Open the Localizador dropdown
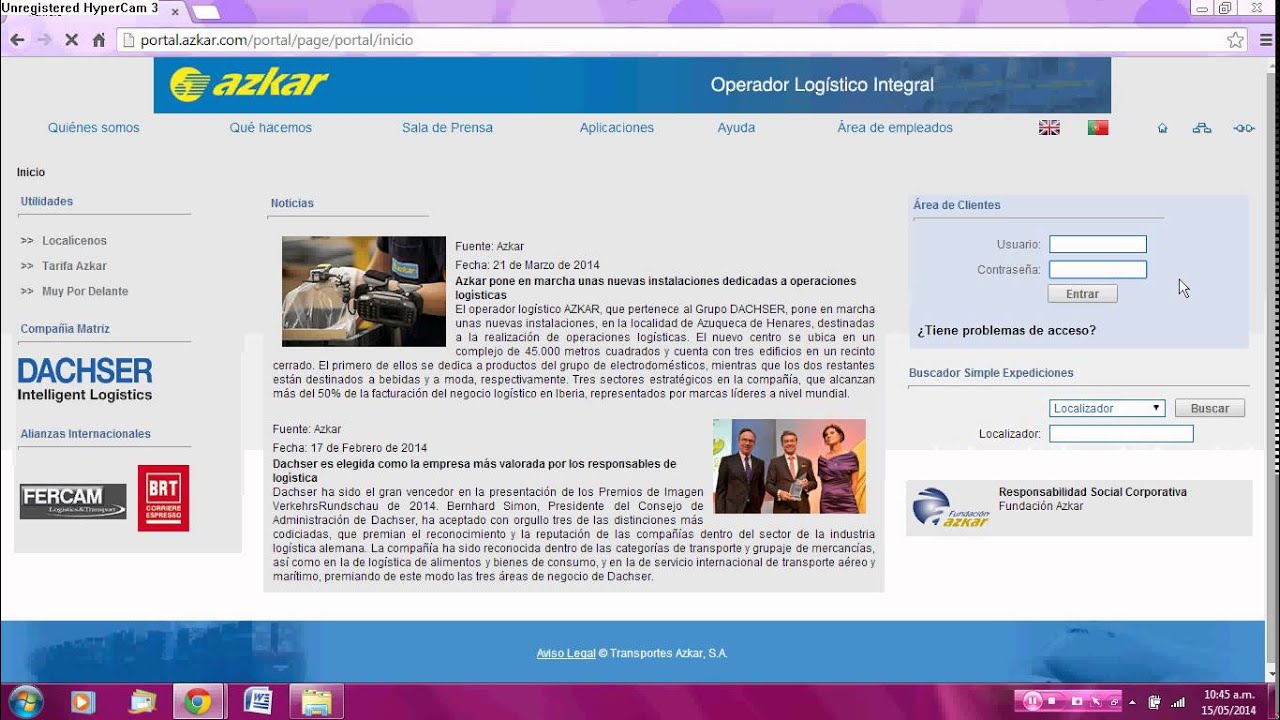Screen dimensions: 1280x720 pyautogui.click(x=1107, y=408)
